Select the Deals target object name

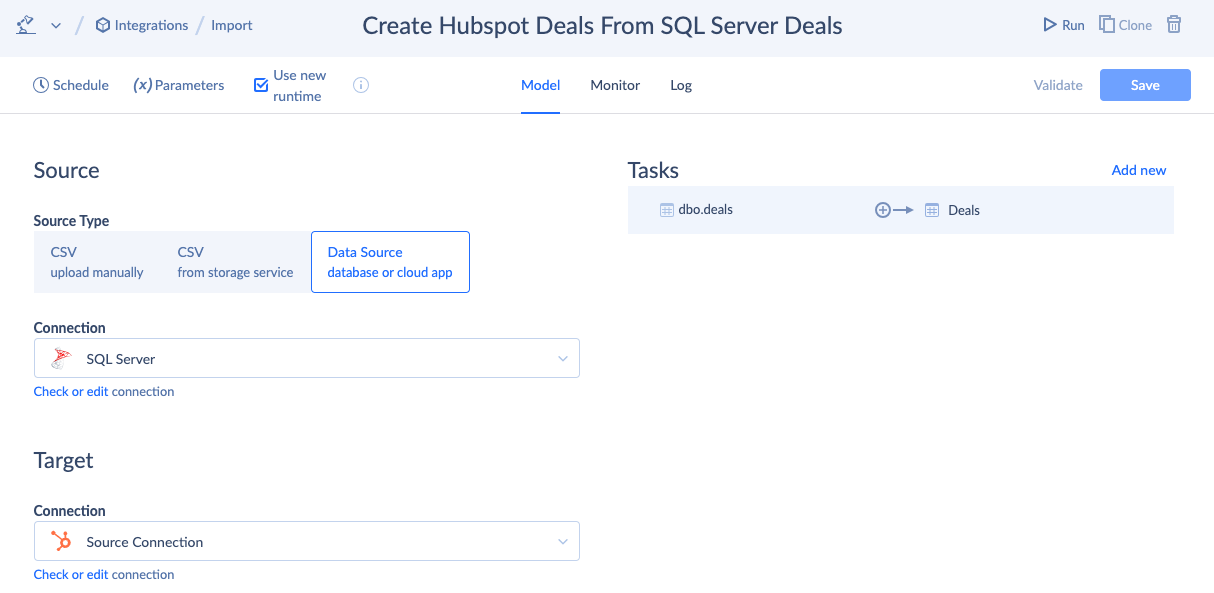tap(964, 210)
